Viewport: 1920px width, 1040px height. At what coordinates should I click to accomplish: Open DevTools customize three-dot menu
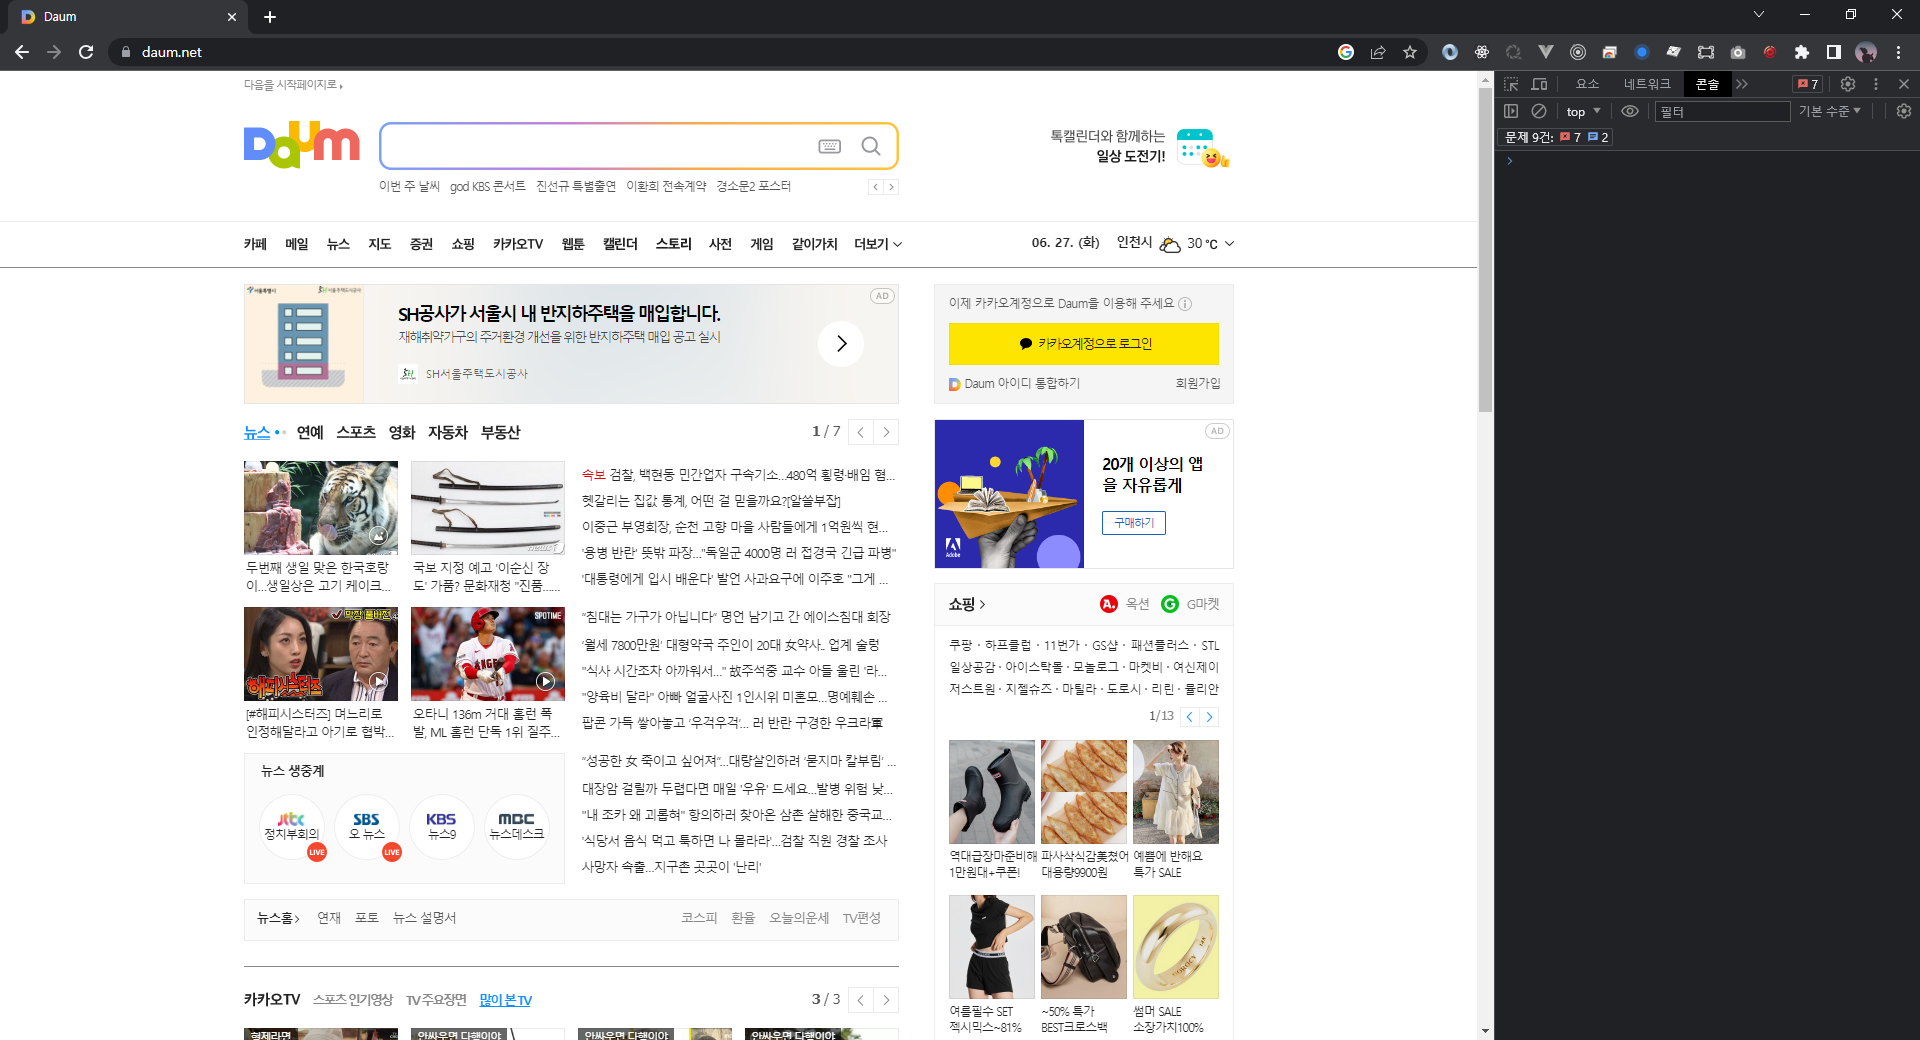click(1876, 84)
